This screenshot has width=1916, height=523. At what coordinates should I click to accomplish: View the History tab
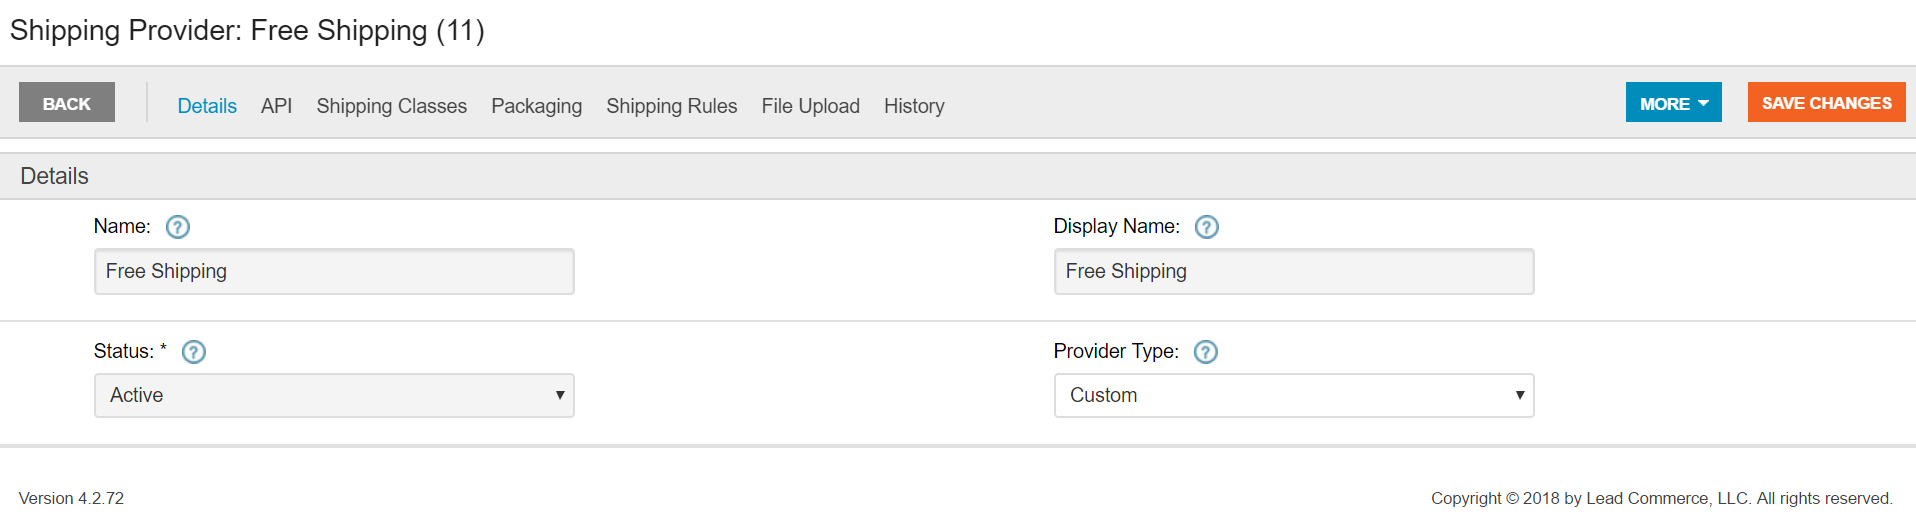(x=914, y=106)
